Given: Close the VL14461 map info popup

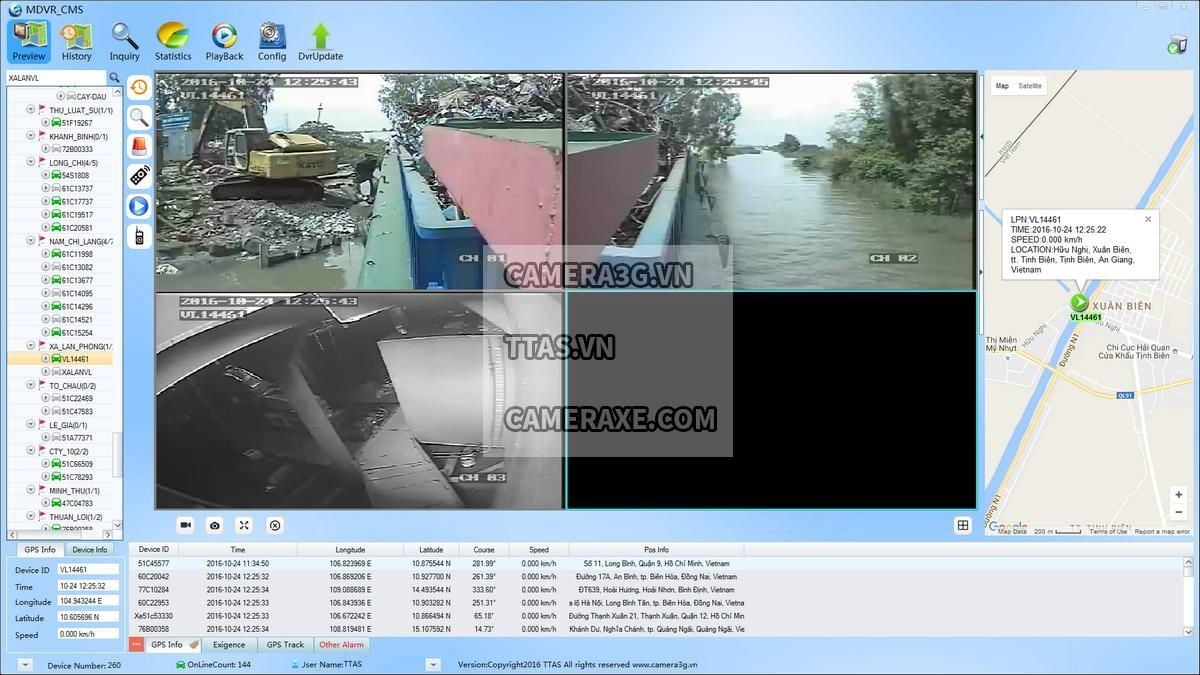Looking at the screenshot, I should [1148, 219].
